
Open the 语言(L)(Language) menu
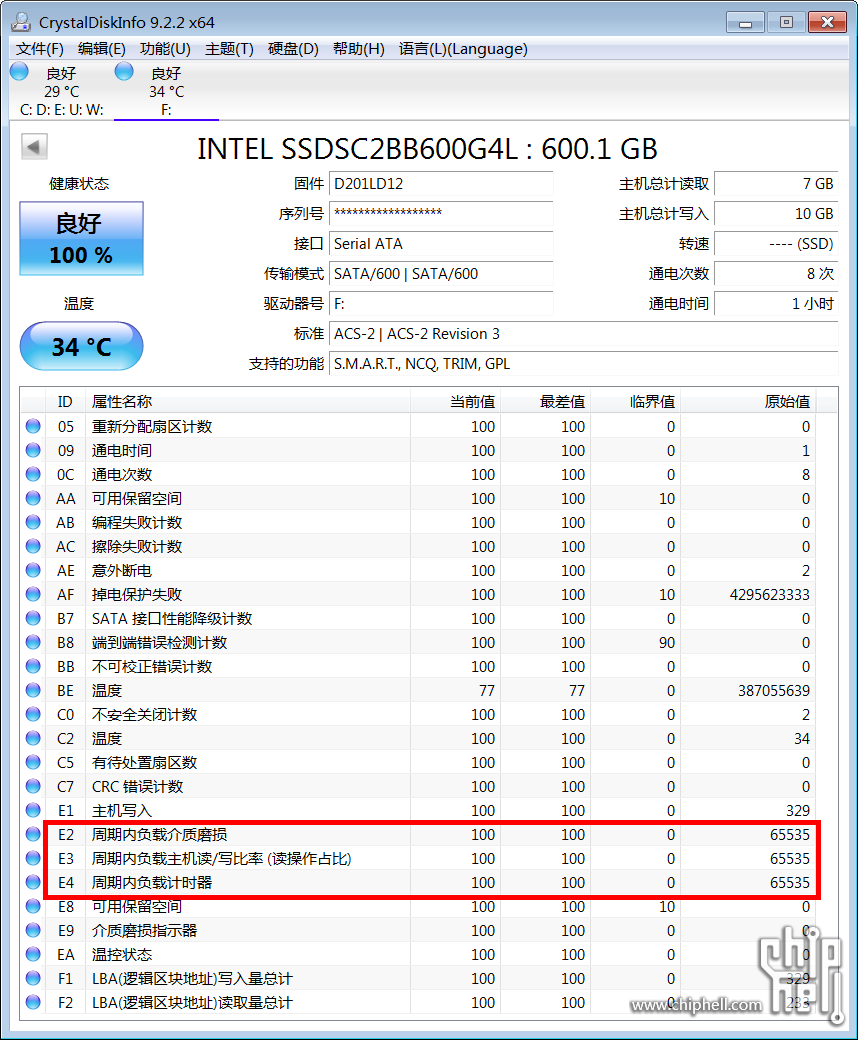[x=463, y=49]
